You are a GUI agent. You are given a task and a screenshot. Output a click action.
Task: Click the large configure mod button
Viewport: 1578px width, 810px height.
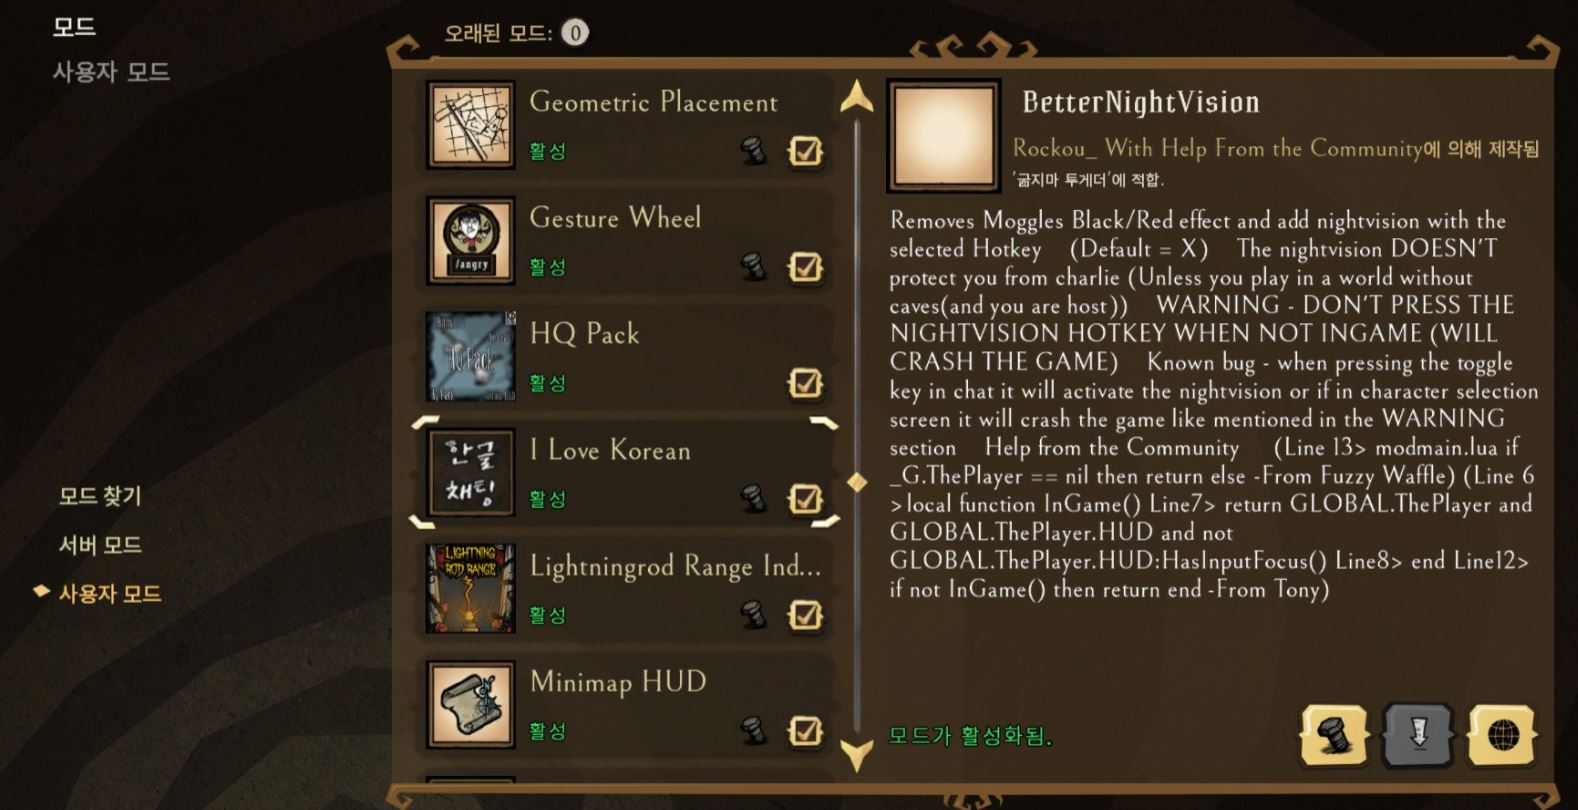click(x=1334, y=735)
